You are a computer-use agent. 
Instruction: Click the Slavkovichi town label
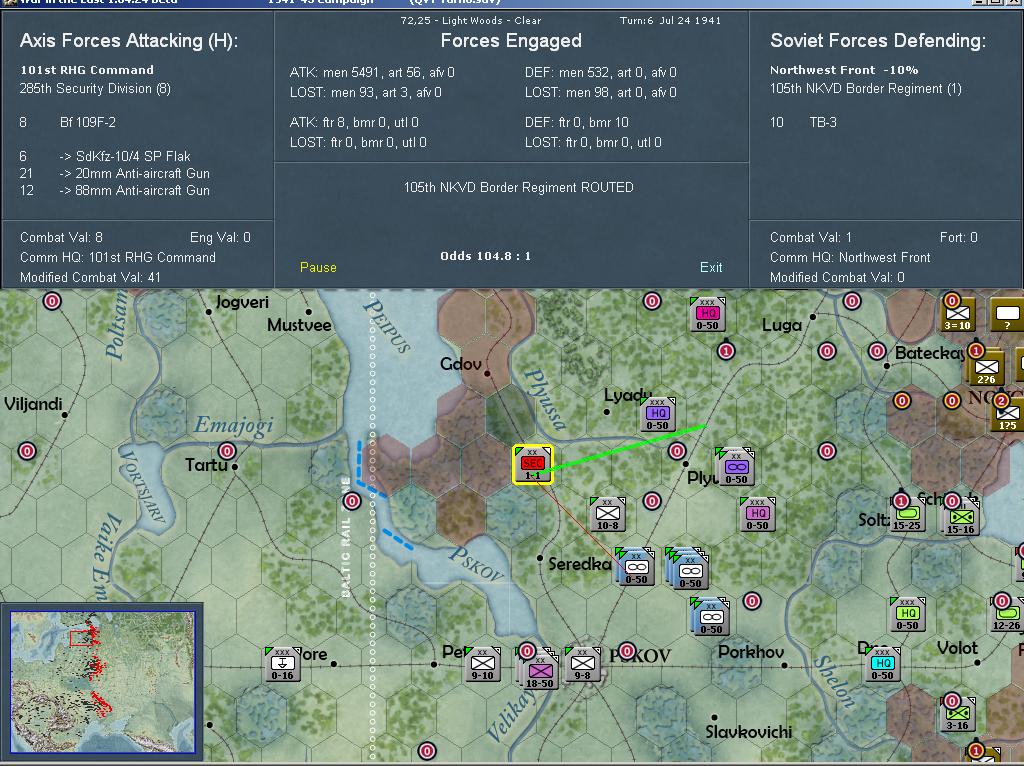pos(748,732)
